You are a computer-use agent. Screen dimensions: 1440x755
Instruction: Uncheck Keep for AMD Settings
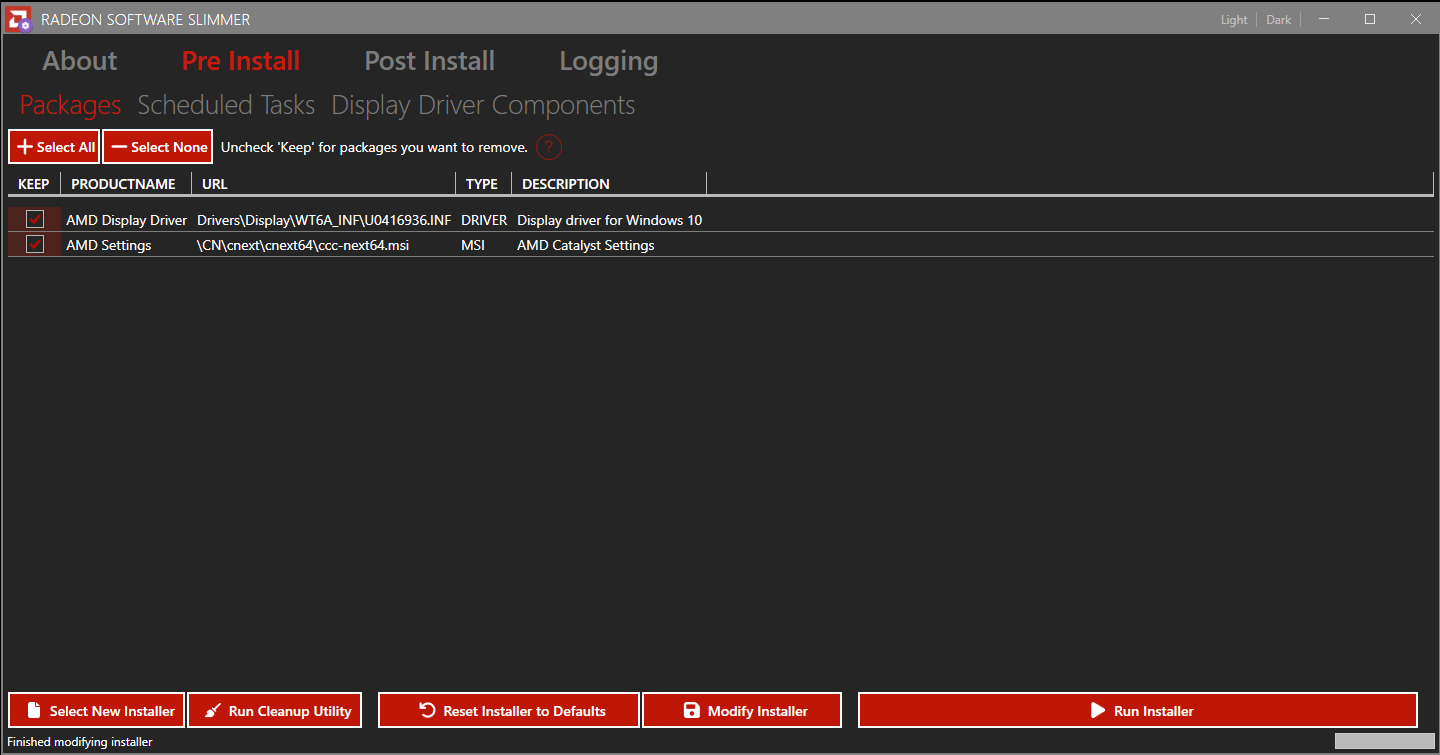[x=35, y=244]
